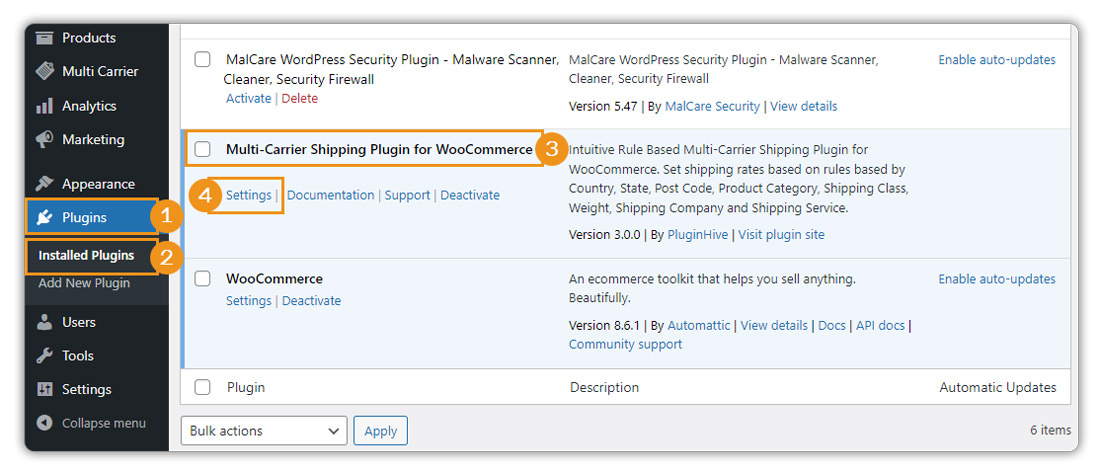Click the Description column footer label
1100x472 pixels.
tap(604, 387)
